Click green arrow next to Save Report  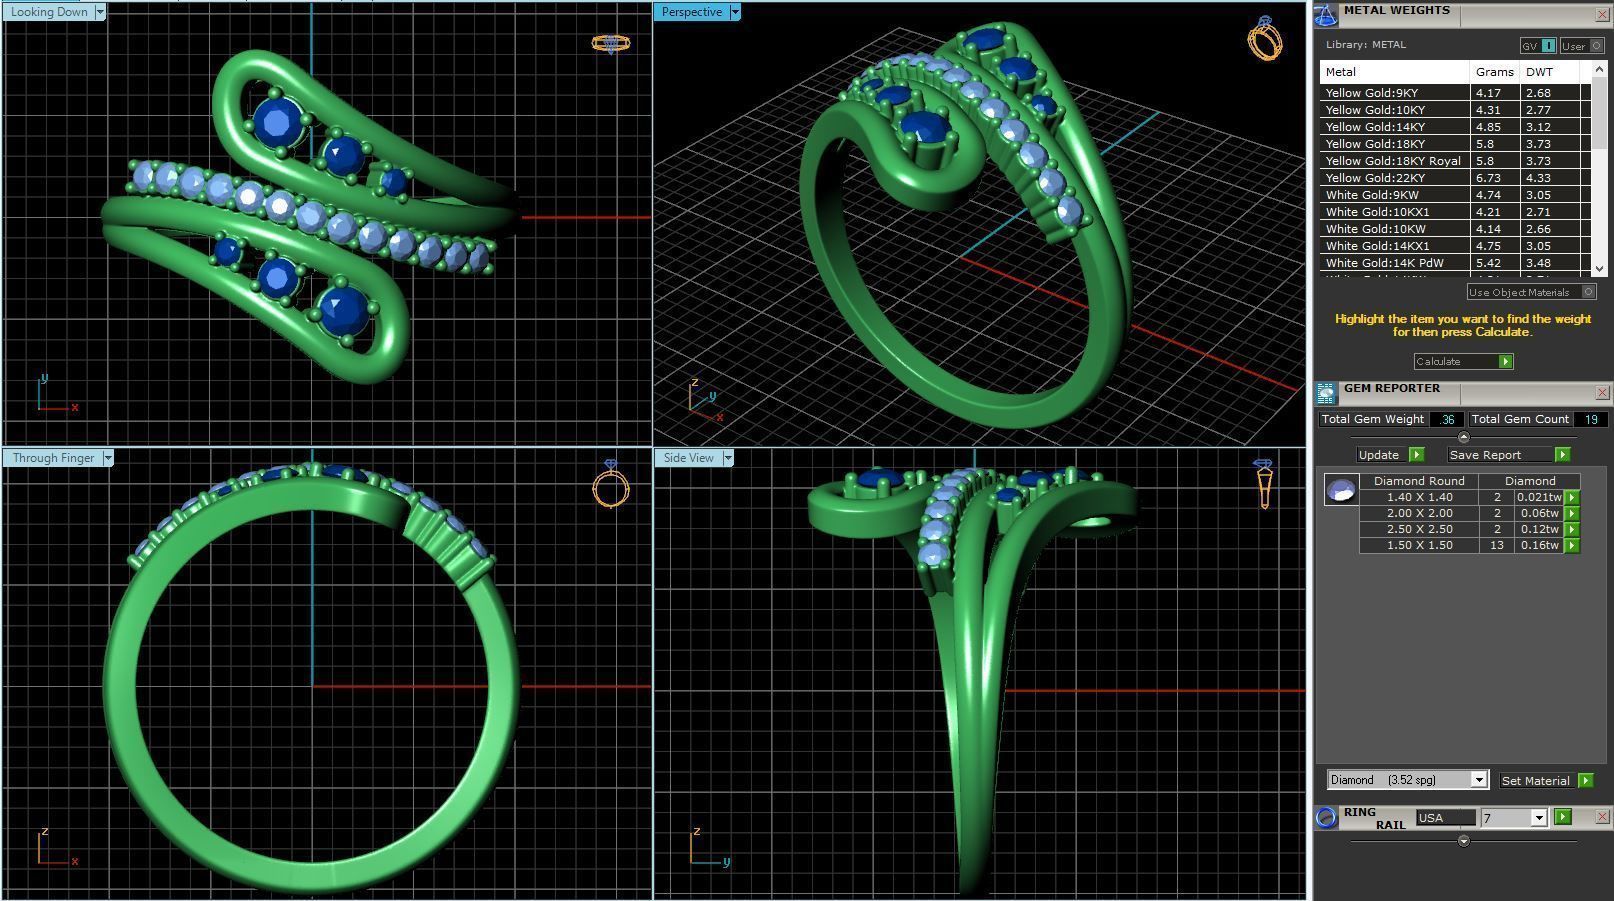[1562, 455]
